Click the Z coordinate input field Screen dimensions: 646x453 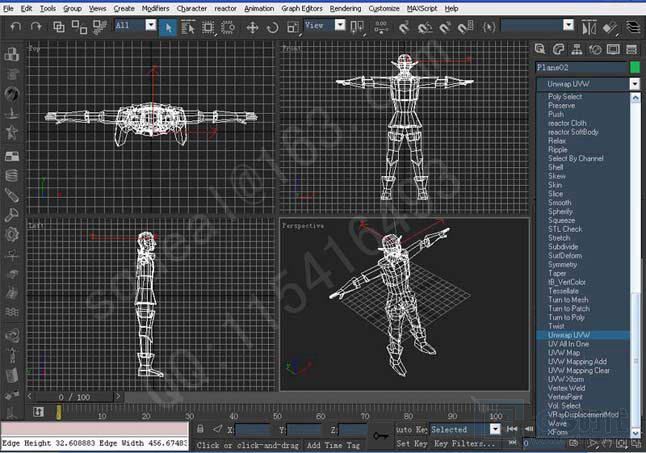point(353,430)
